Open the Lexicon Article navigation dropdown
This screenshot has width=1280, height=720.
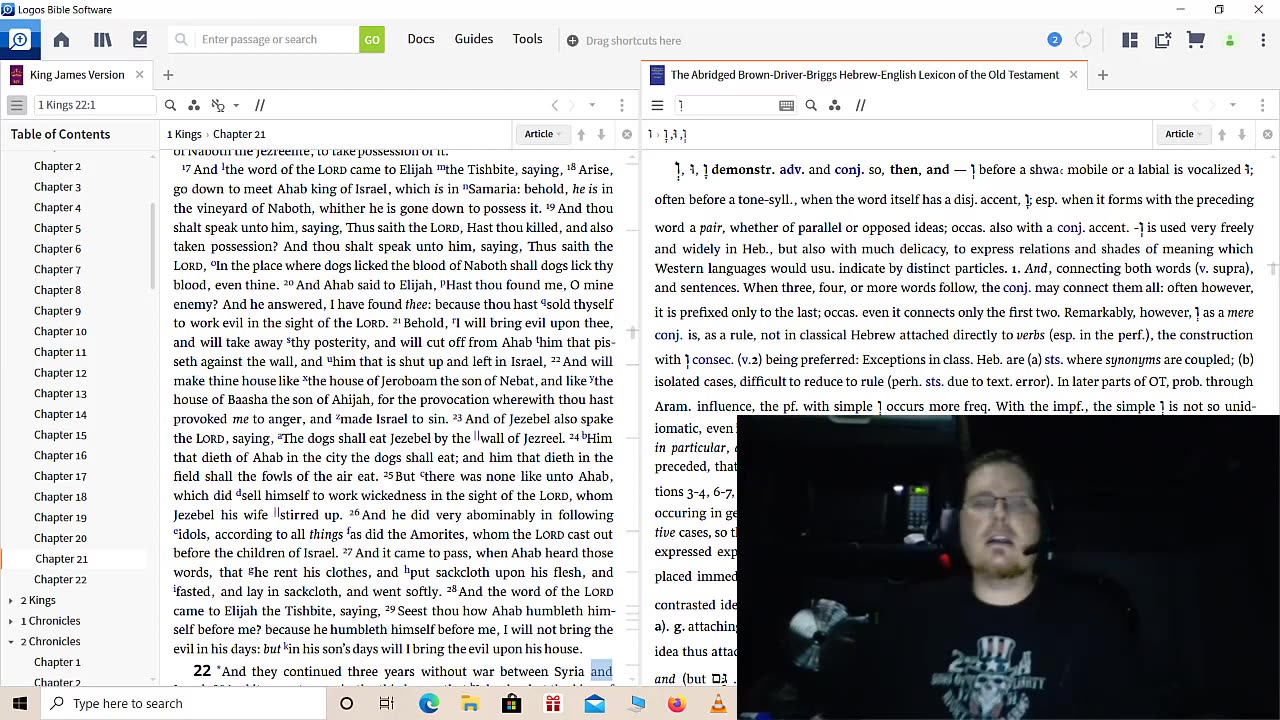(1183, 134)
